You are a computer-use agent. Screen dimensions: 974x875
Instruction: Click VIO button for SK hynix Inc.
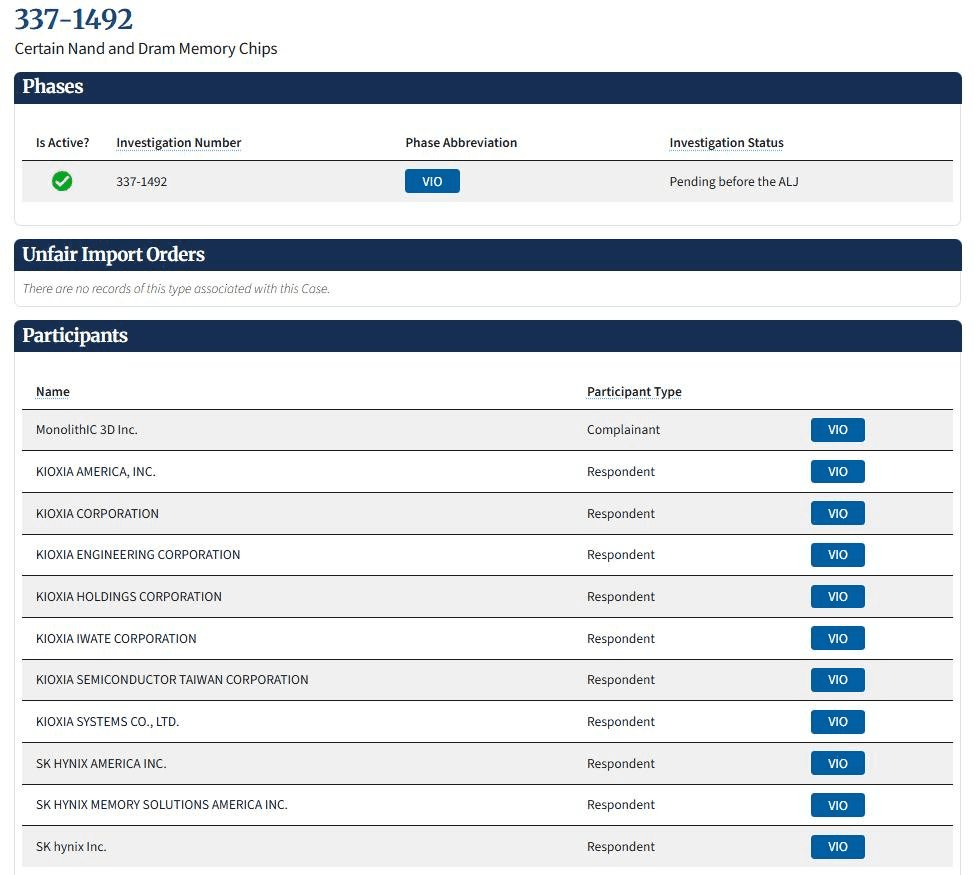click(x=837, y=847)
